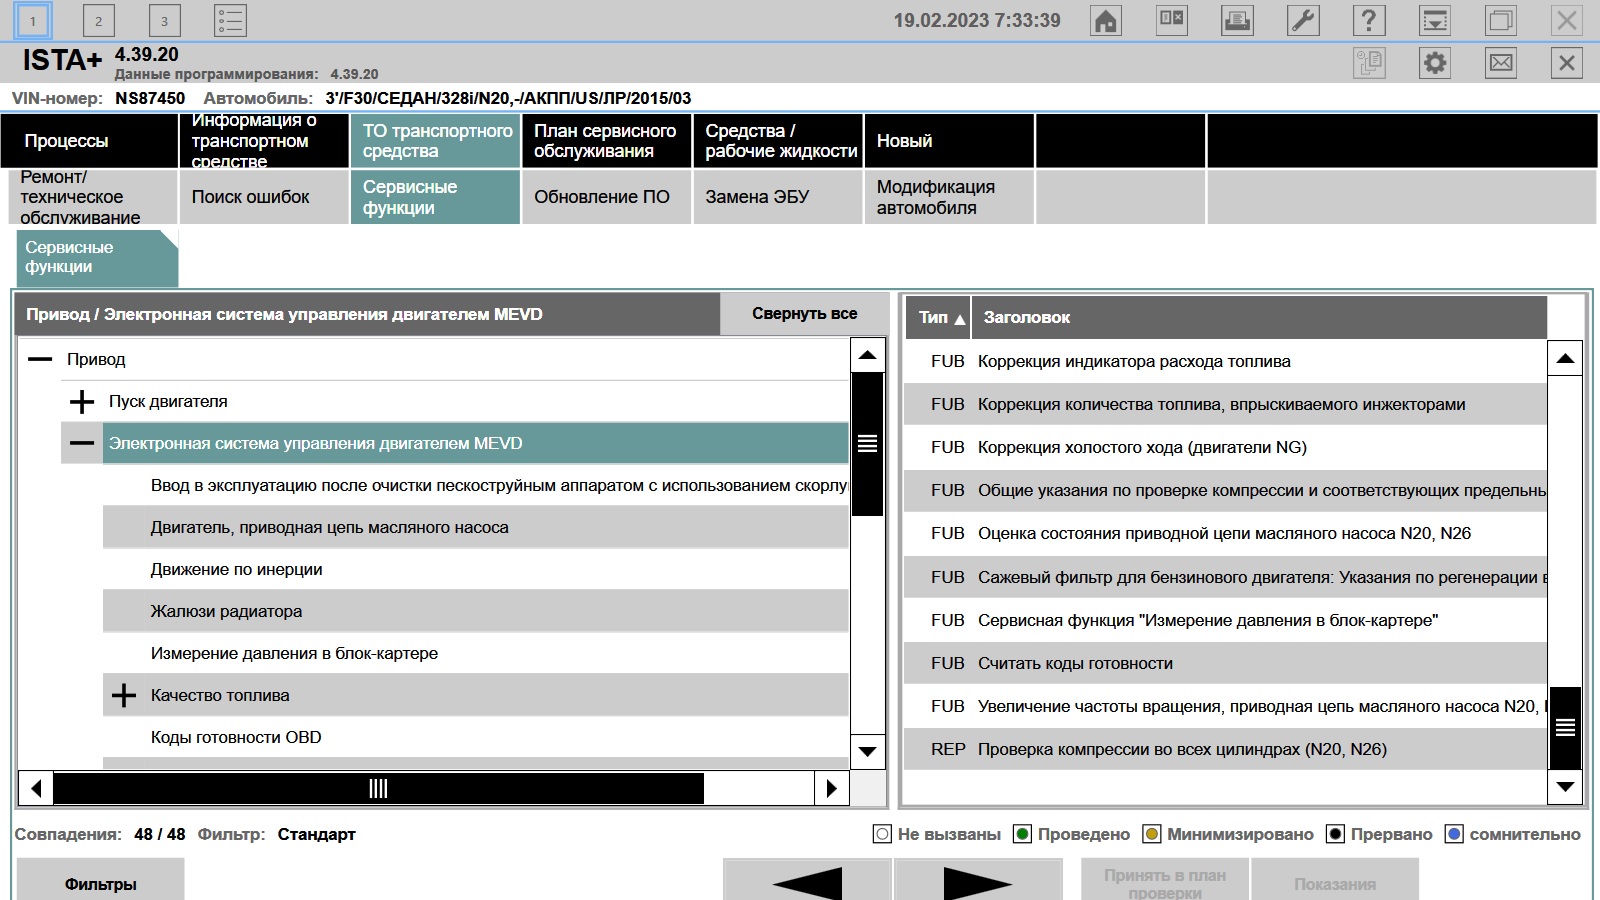The image size is (1600, 900).
Task: Click the left tree vertical scrollbar thumb
Action: tap(867, 444)
